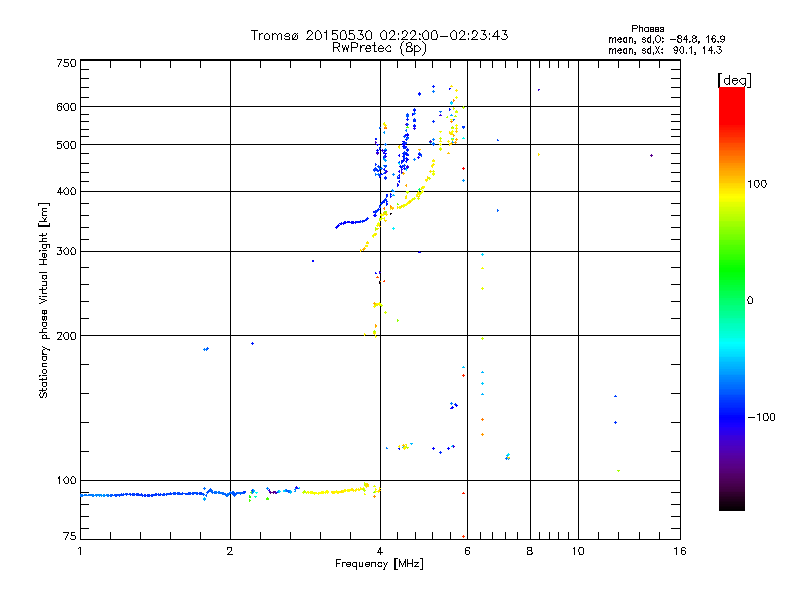Click the "Phases" header text

coord(647,29)
